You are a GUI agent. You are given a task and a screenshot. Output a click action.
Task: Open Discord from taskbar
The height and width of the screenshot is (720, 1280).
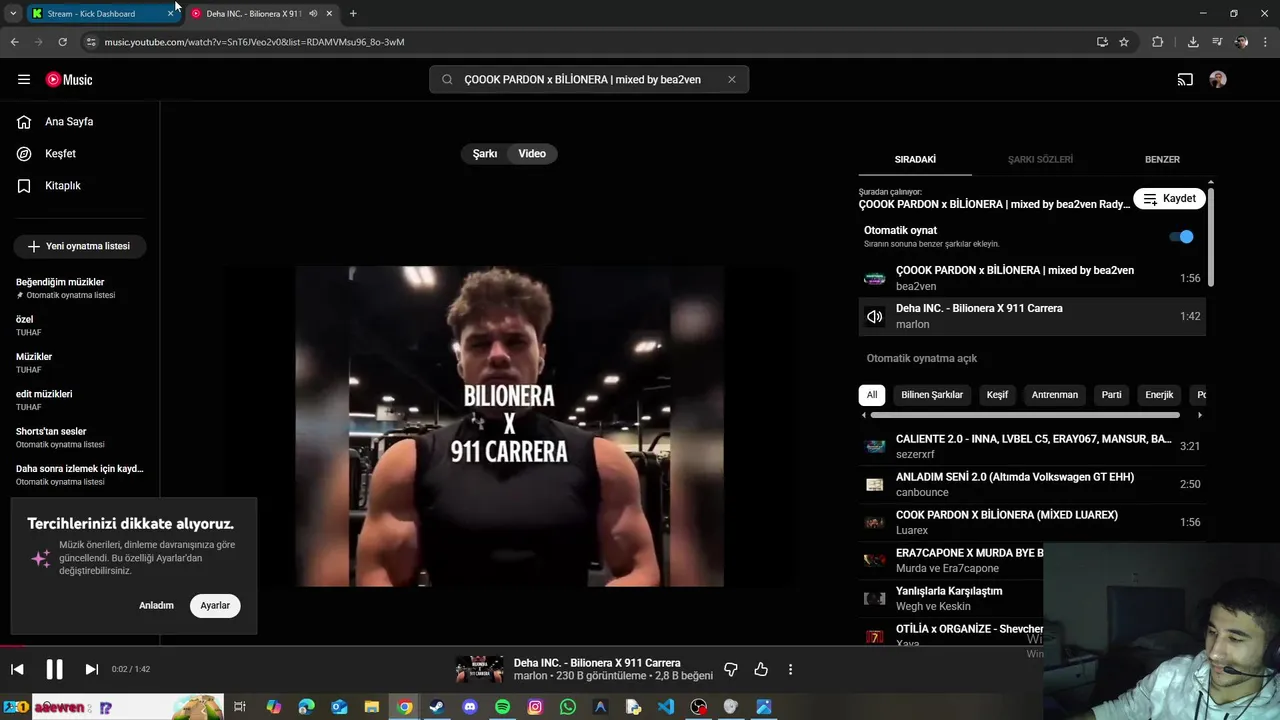click(470, 707)
